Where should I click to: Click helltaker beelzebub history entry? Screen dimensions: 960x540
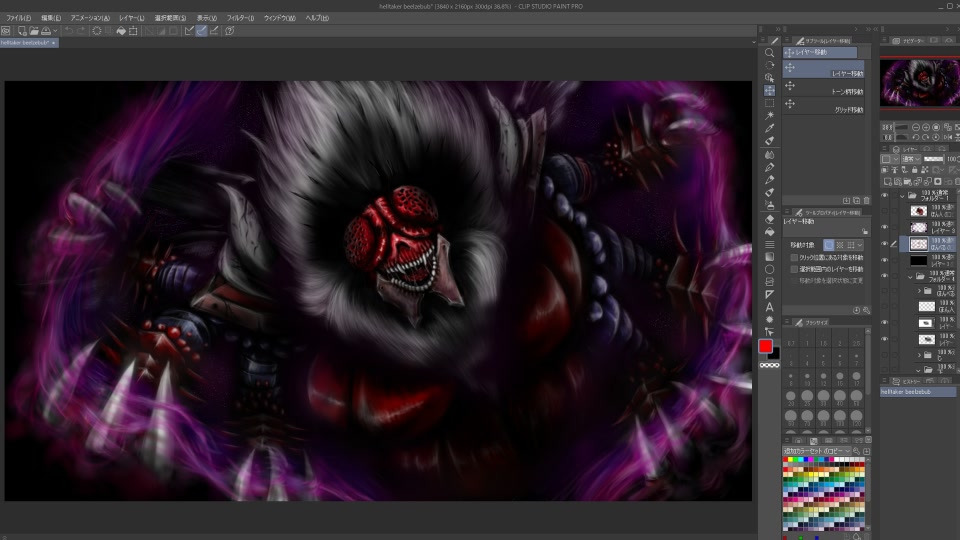918,392
